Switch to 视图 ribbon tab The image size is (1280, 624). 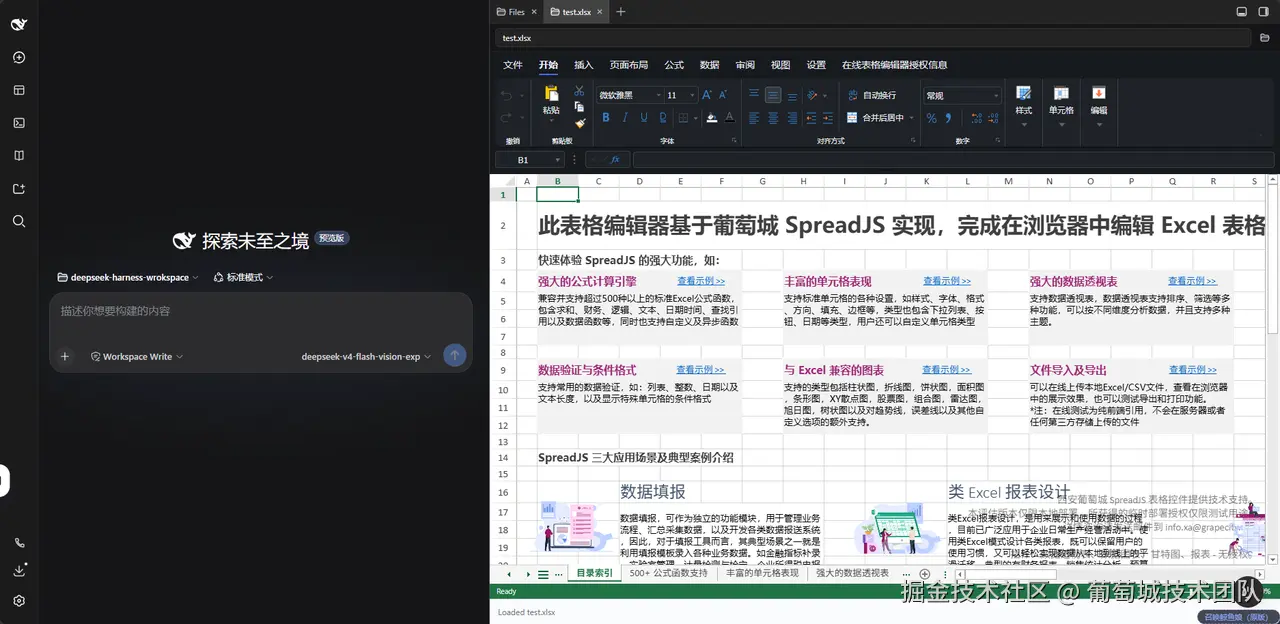tap(781, 65)
